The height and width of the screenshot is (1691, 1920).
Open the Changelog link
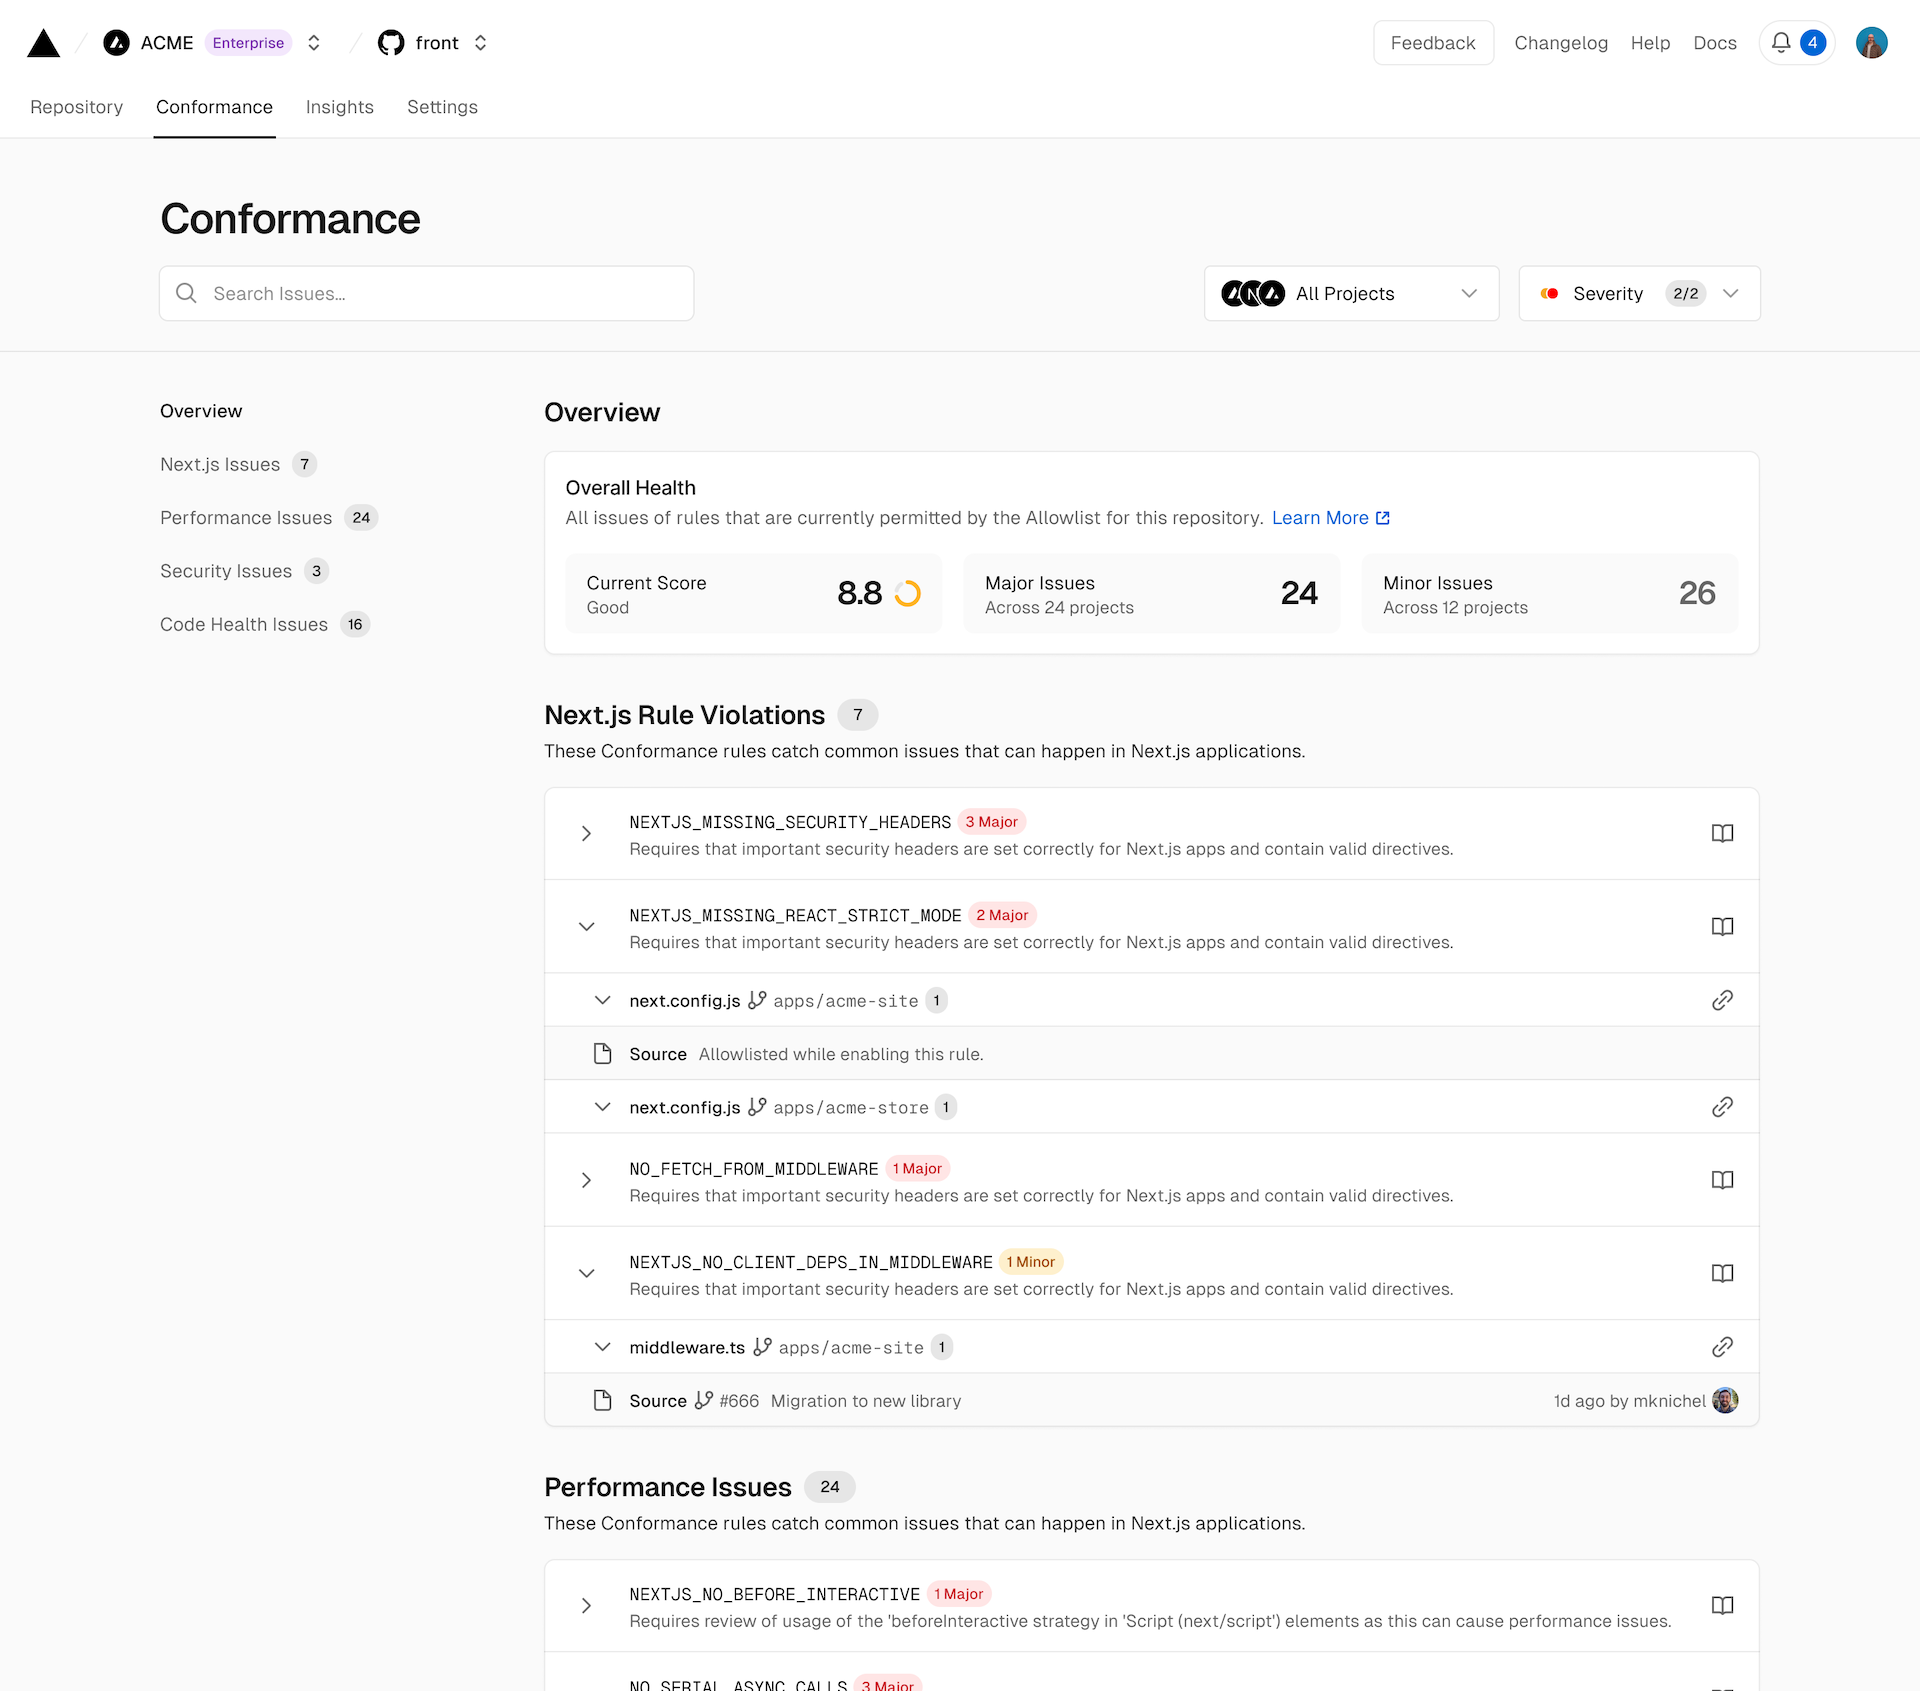[x=1561, y=43]
